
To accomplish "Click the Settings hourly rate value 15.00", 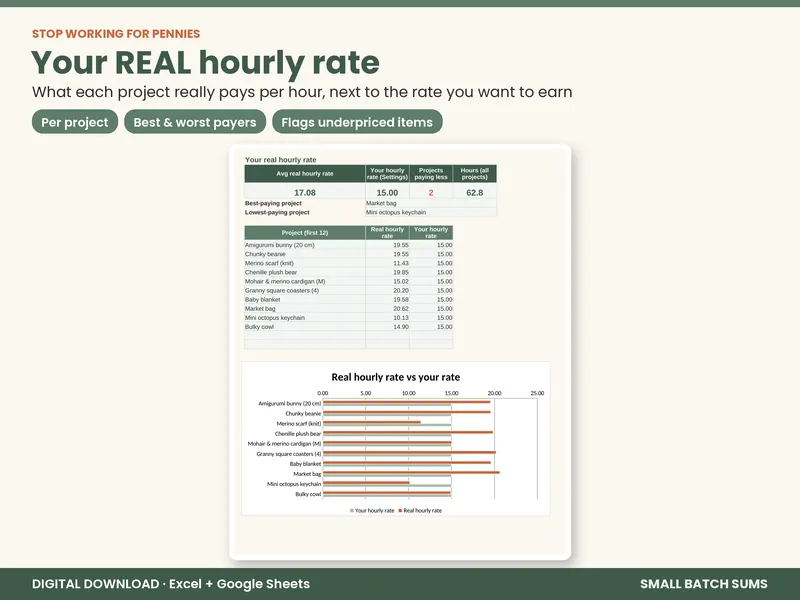I will 387,192.
